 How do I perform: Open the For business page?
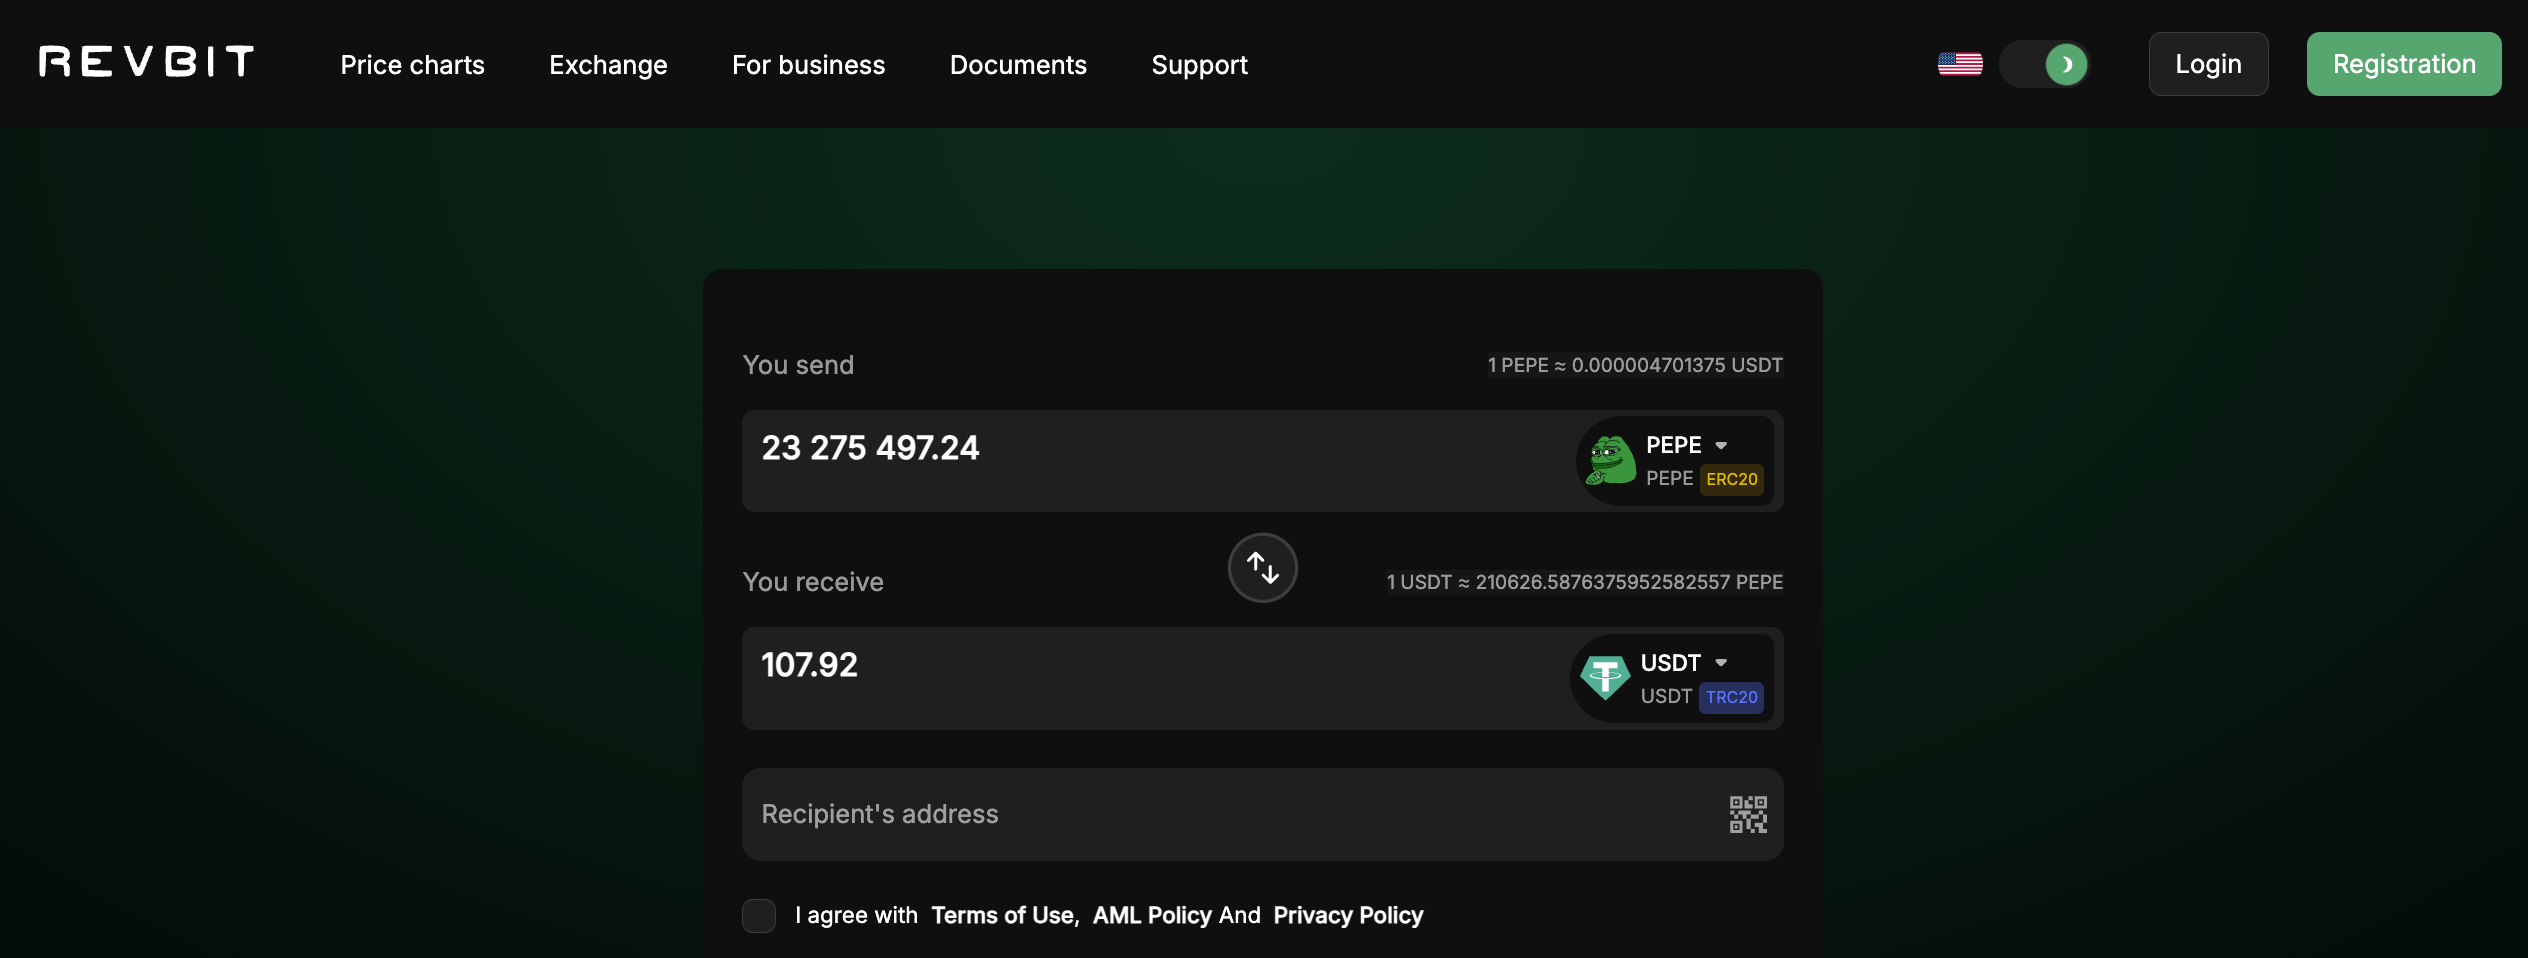tap(808, 65)
